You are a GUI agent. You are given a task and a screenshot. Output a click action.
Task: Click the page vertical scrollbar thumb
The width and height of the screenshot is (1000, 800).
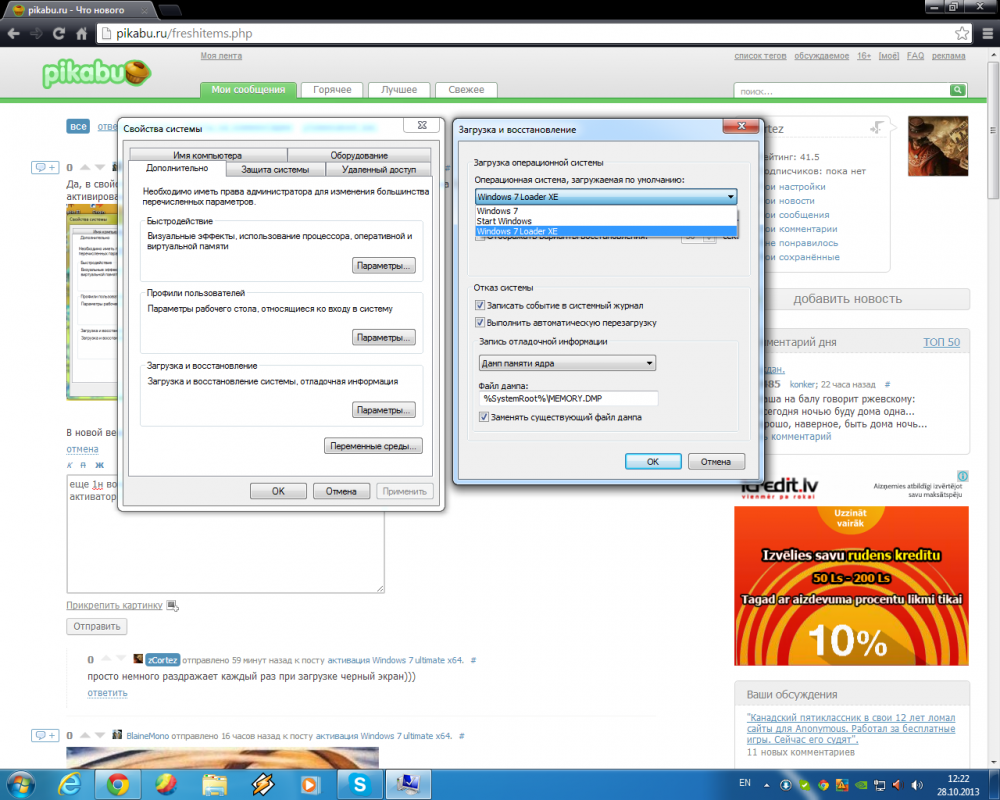(x=993, y=131)
